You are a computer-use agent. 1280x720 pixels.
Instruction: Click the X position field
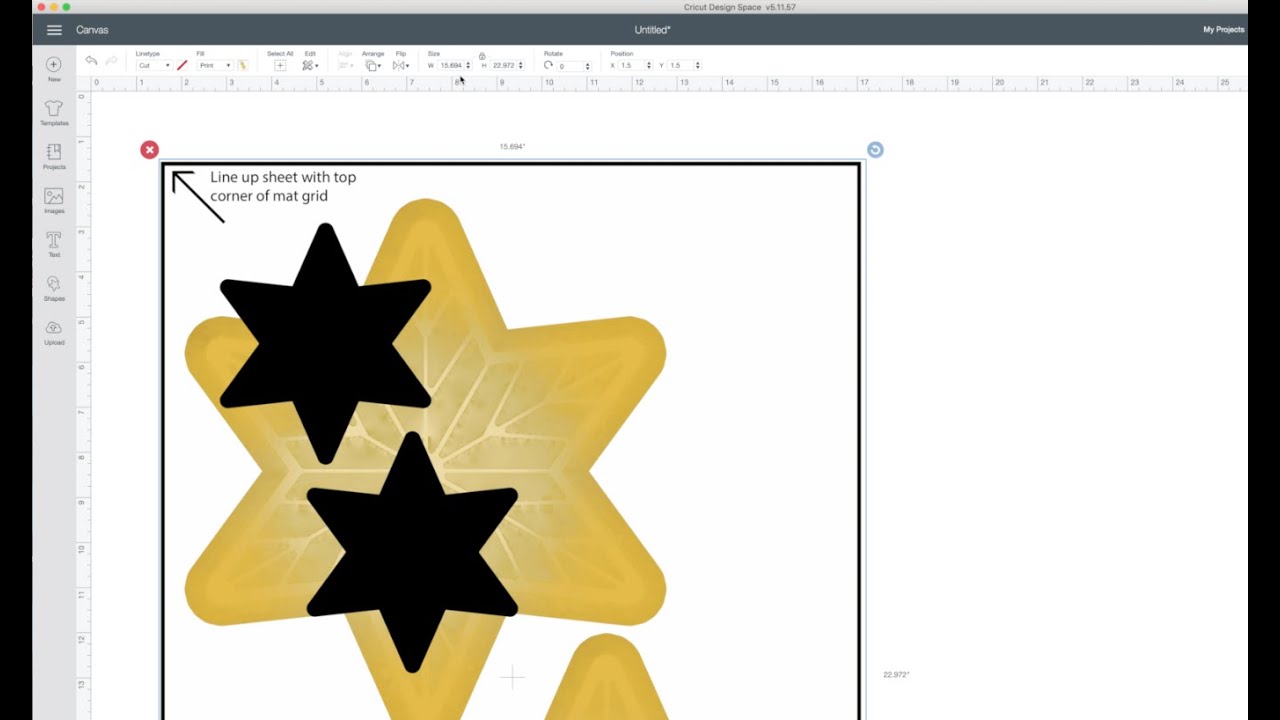click(632, 65)
